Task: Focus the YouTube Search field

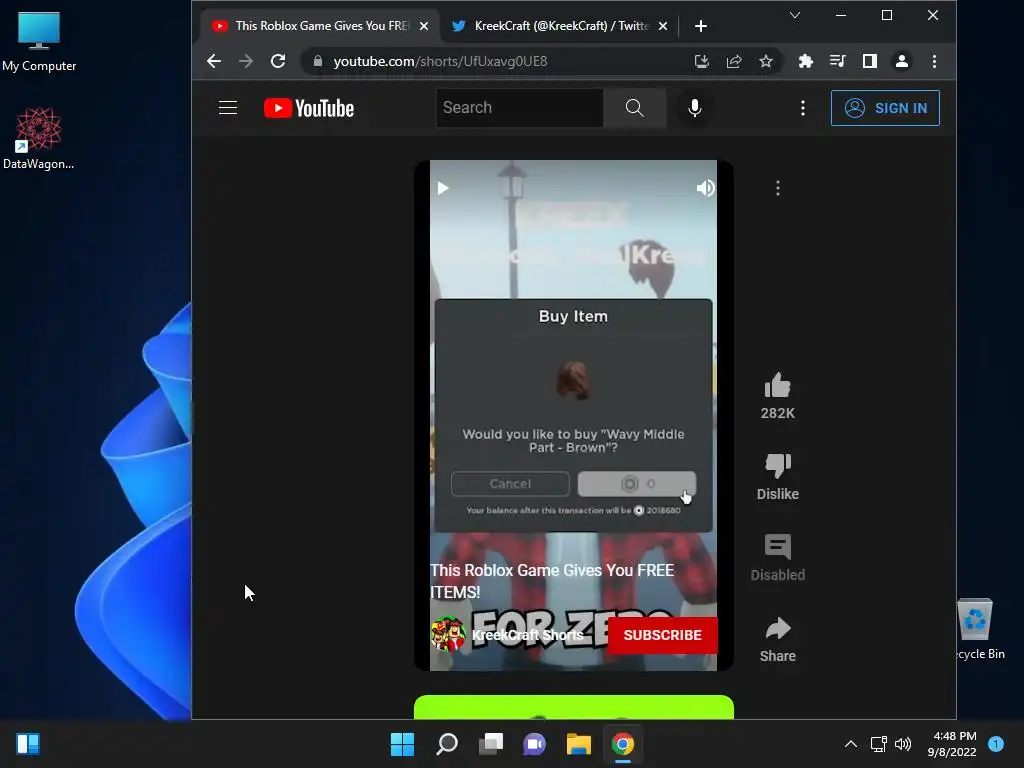Action: pos(520,108)
